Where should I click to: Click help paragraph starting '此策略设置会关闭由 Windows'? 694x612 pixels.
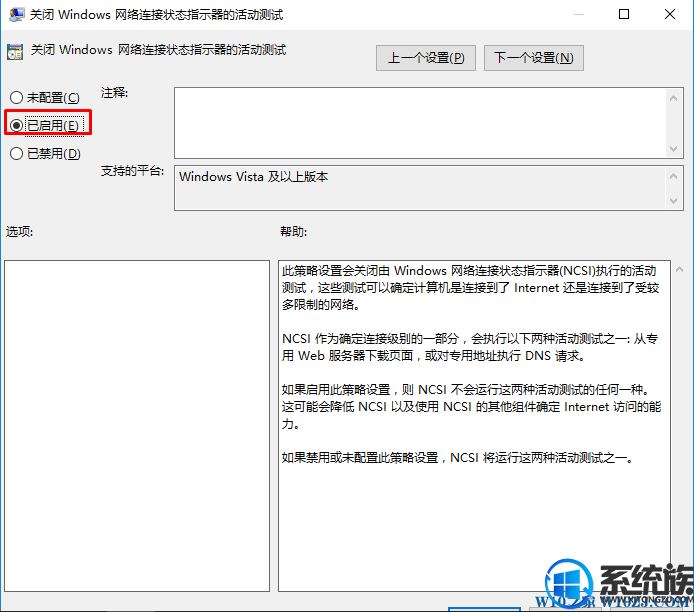point(470,288)
